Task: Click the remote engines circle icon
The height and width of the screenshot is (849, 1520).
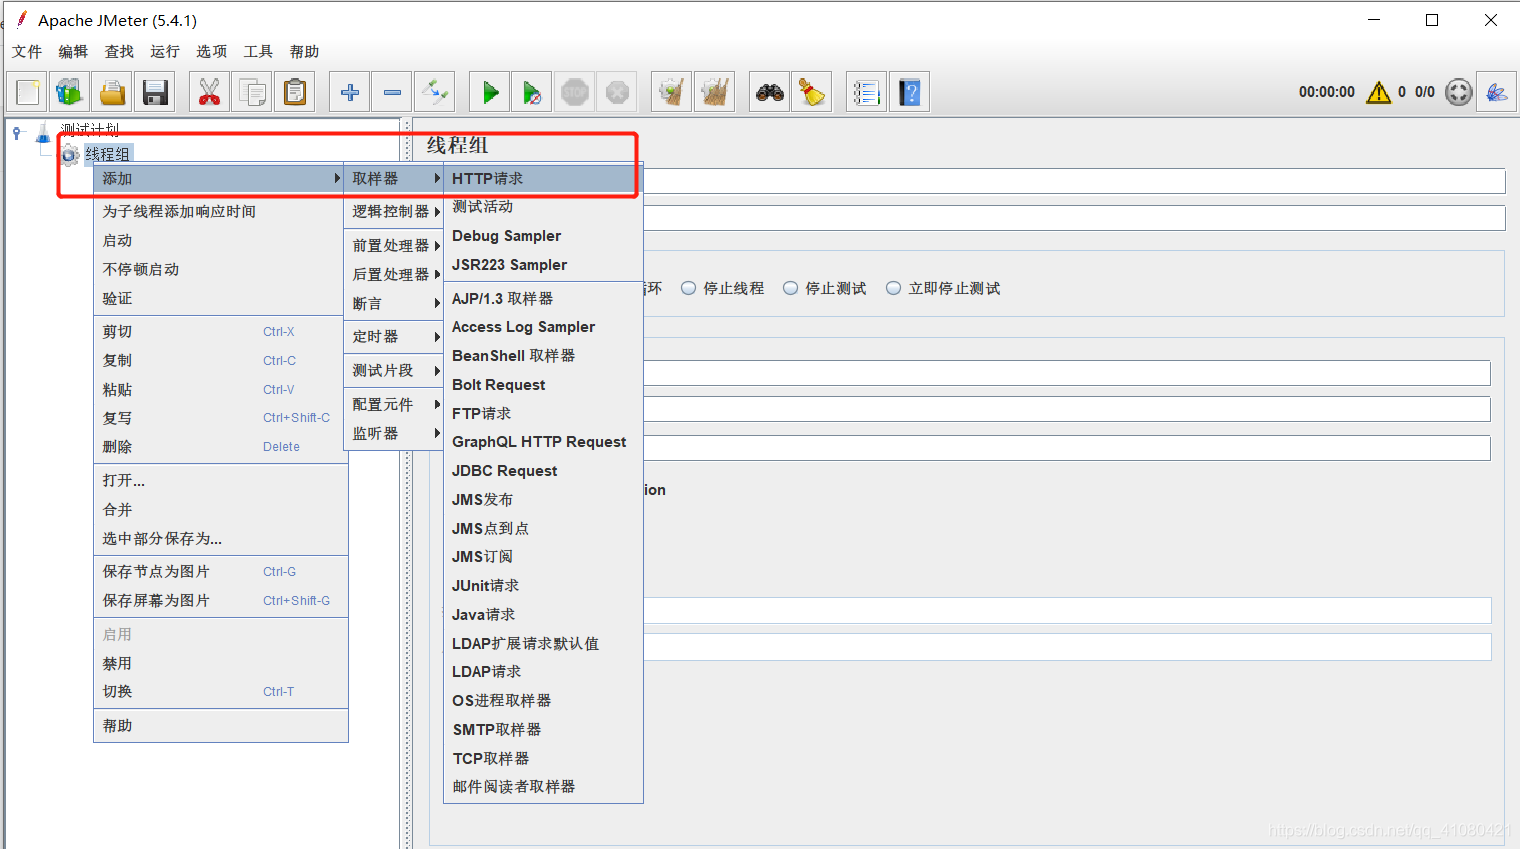Action: (1459, 92)
